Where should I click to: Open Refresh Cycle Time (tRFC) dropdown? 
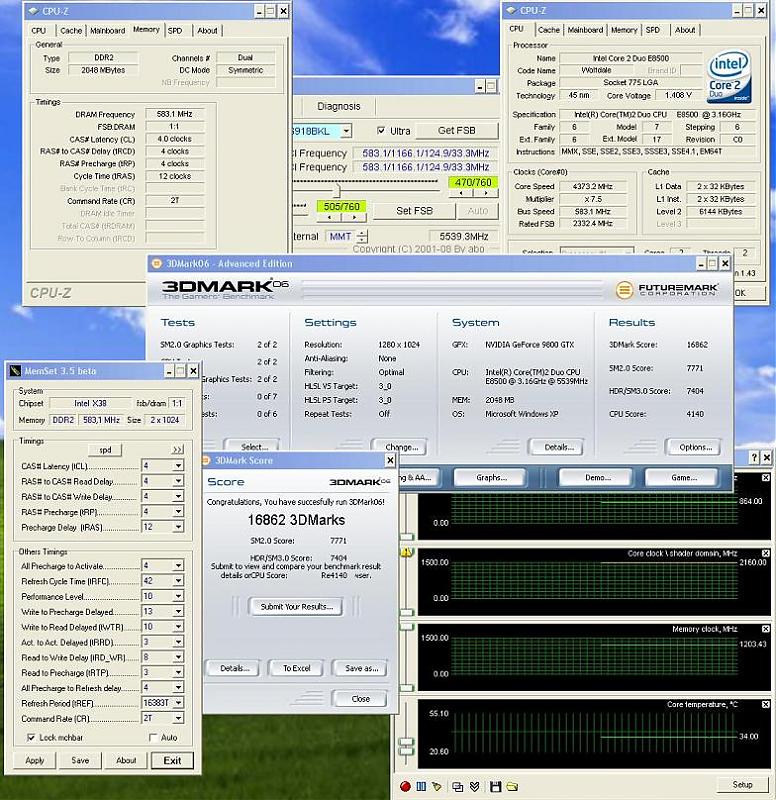click(x=178, y=581)
